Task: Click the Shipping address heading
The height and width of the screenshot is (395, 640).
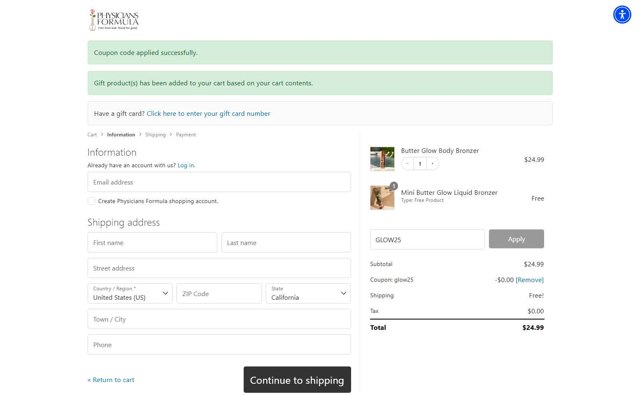Action: [x=123, y=222]
